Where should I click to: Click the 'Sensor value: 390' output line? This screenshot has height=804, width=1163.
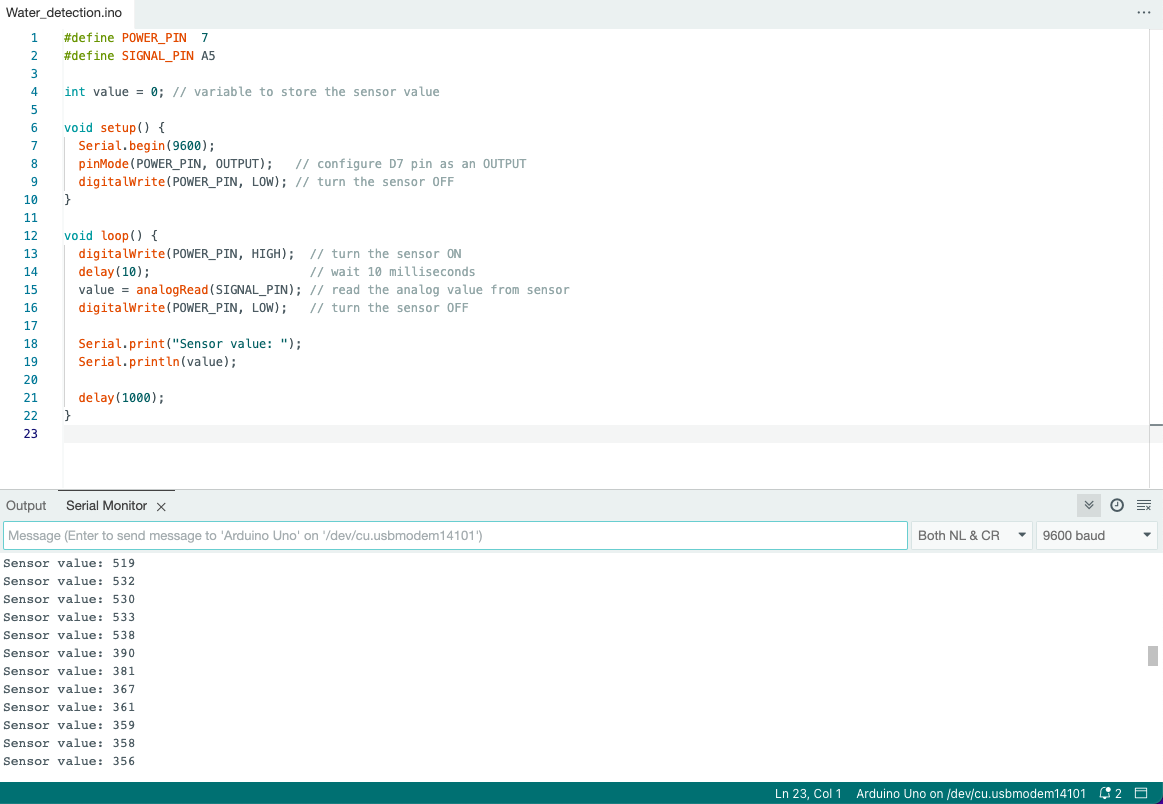point(69,653)
